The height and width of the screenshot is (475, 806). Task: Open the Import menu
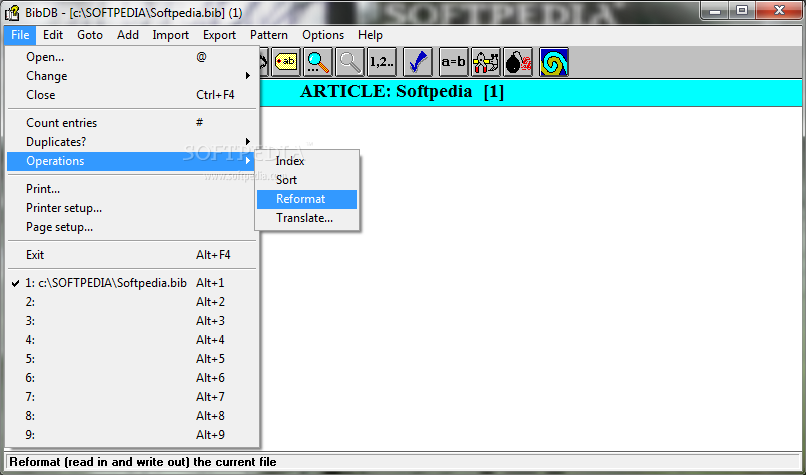coord(171,35)
